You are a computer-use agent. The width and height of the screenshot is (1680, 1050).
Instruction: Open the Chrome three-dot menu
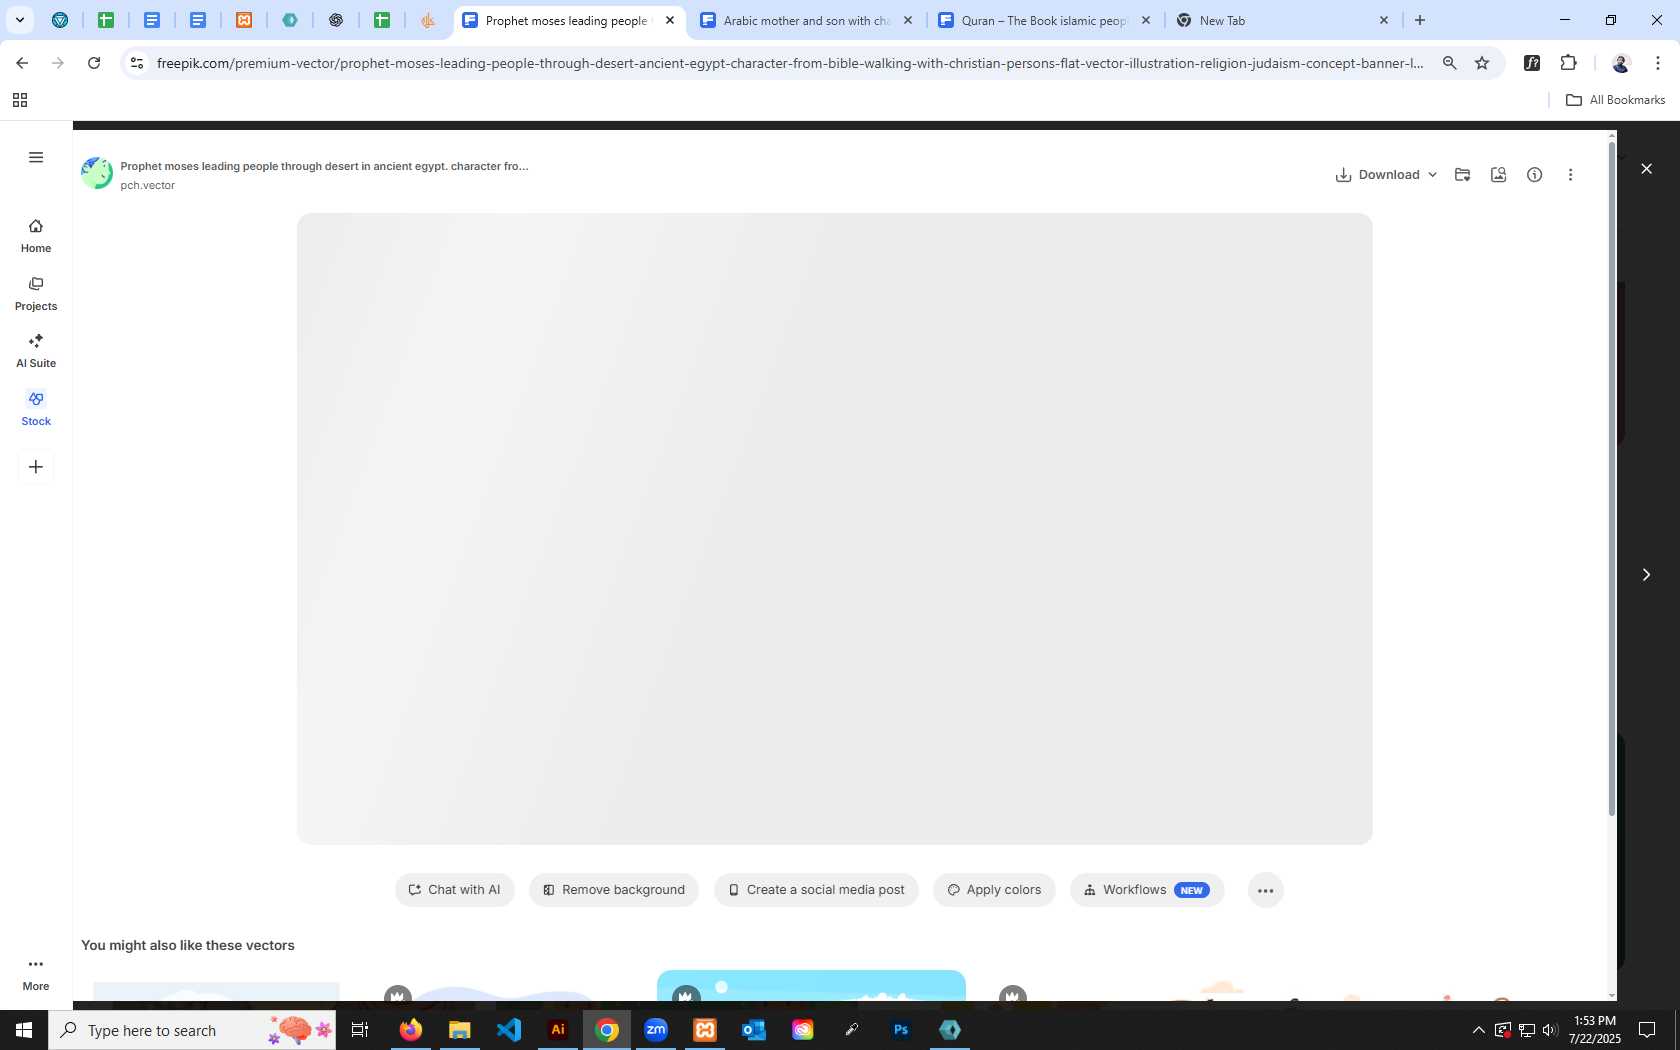coord(1658,63)
